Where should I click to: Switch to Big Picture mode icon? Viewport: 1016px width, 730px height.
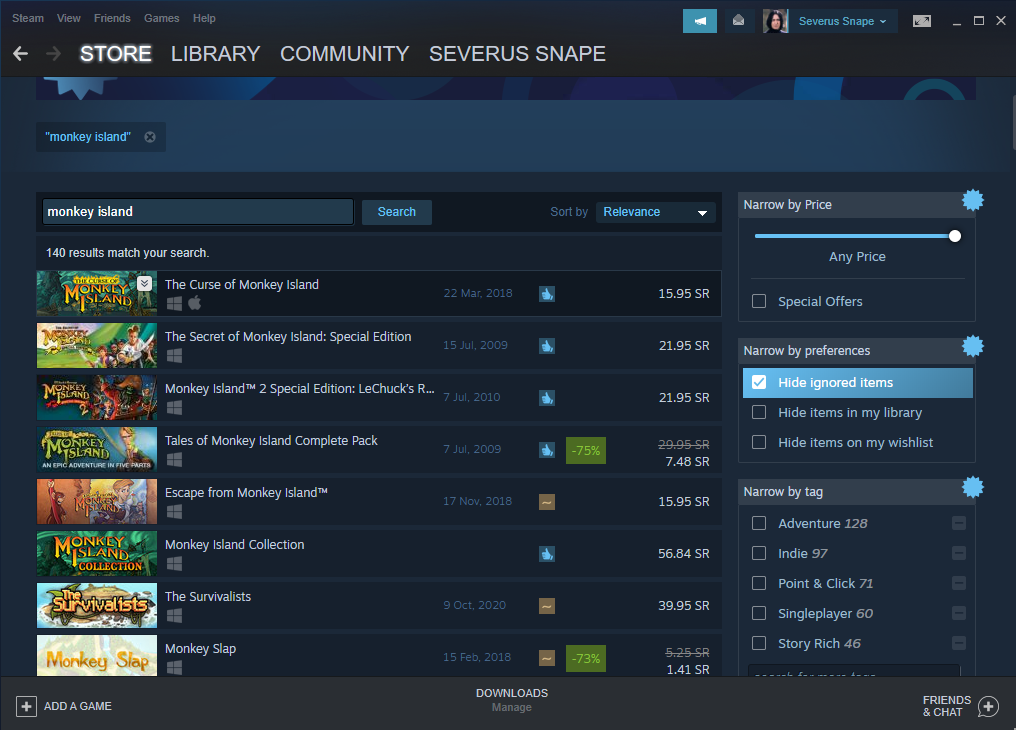pyautogui.click(x=921, y=21)
